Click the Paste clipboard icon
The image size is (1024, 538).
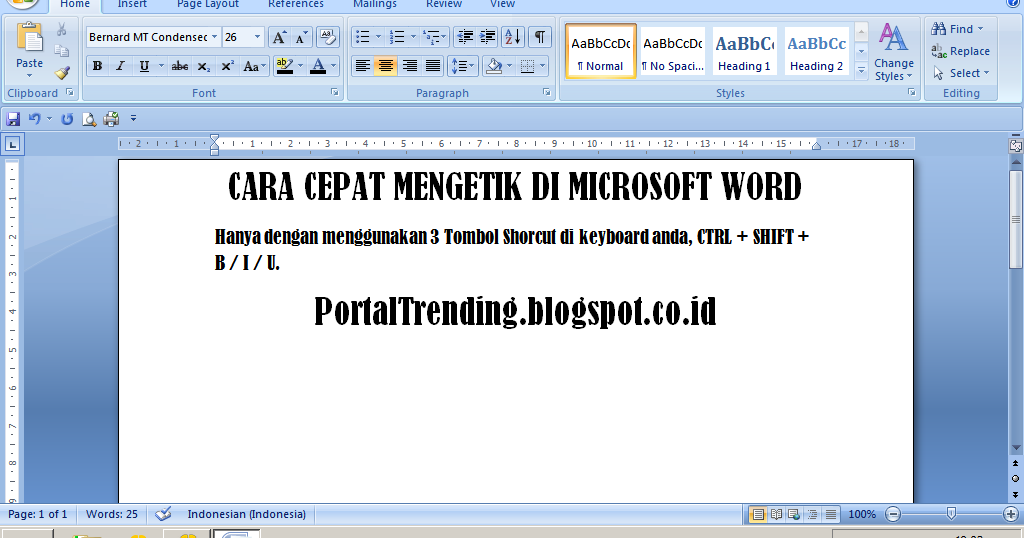[x=29, y=38]
